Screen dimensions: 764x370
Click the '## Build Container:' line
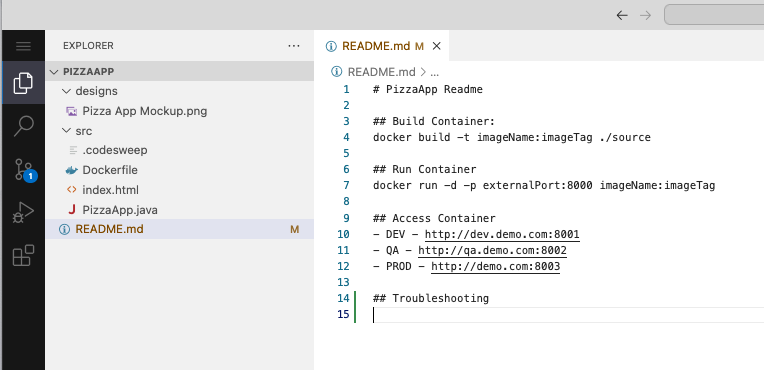click(x=434, y=122)
